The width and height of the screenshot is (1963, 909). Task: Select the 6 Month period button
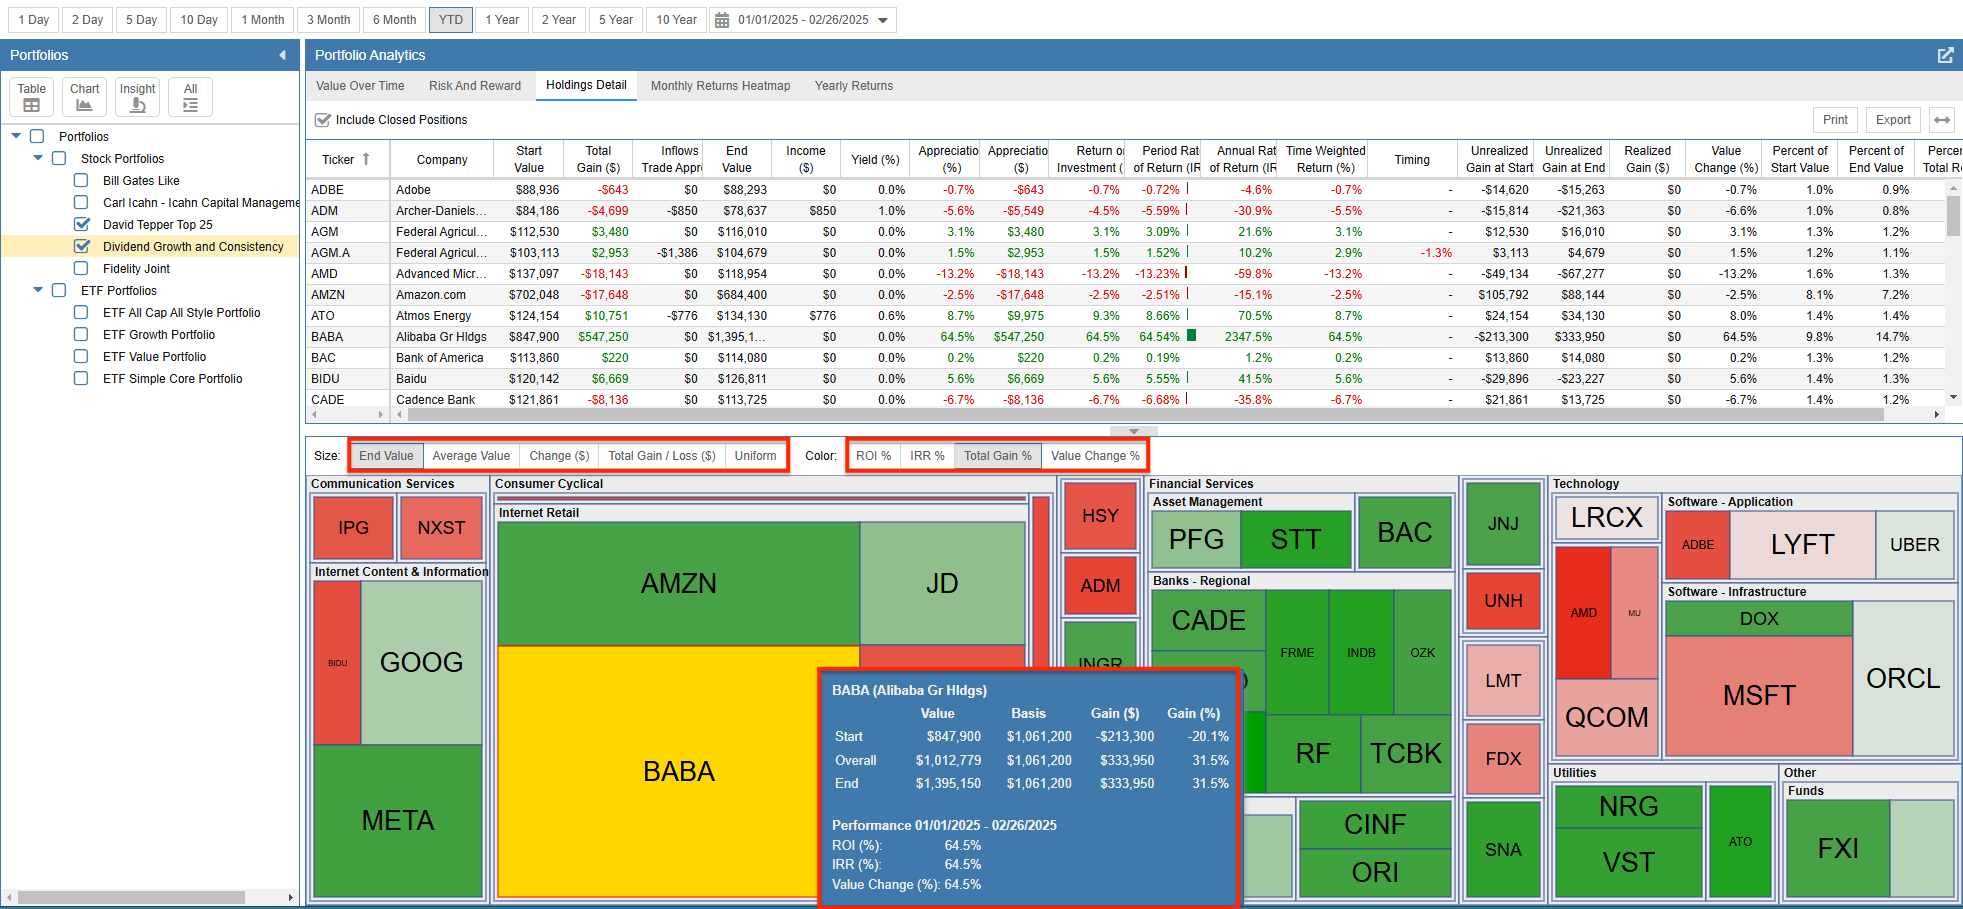pos(394,20)
